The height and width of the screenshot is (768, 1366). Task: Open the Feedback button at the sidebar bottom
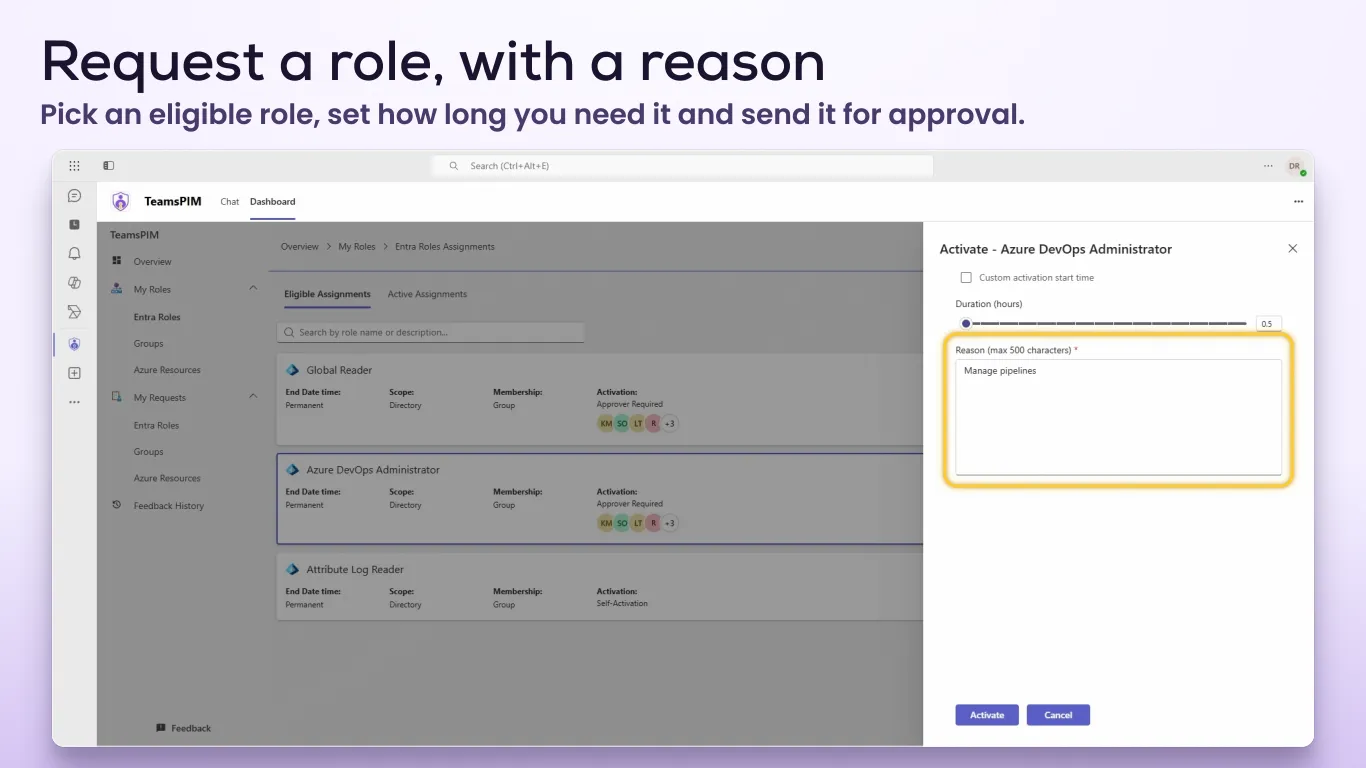tap(184, 728)
